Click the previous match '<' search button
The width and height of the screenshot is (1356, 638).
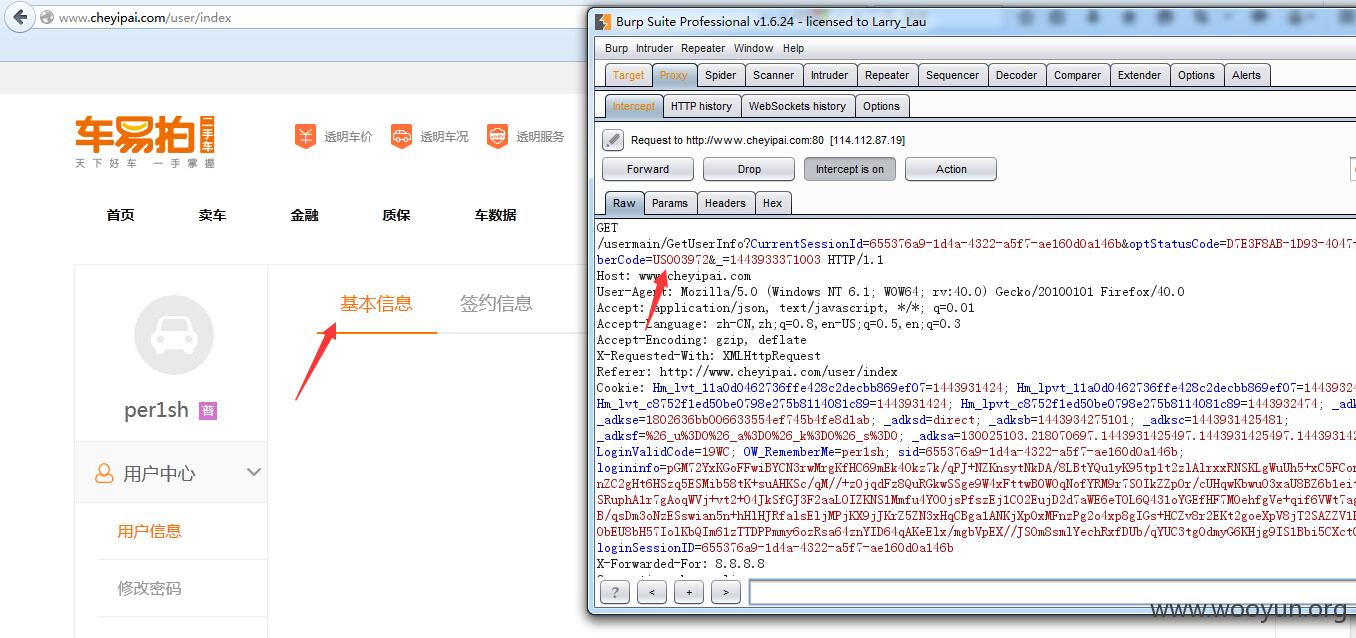point(652,592)
